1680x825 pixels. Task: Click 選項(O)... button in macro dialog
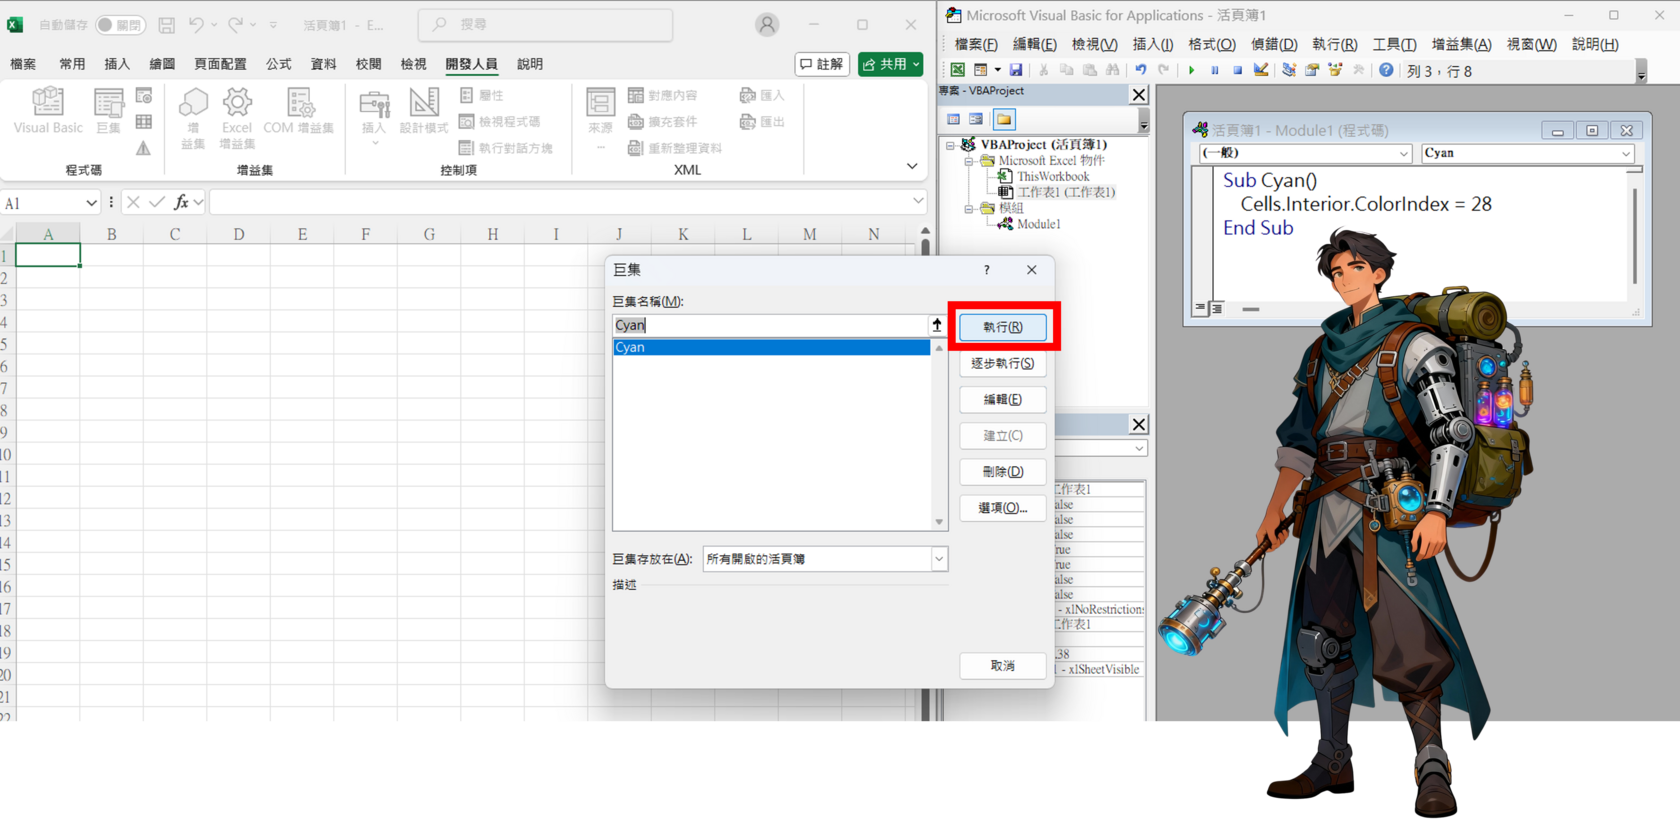pyautogui.click(x=1003, y=507)
